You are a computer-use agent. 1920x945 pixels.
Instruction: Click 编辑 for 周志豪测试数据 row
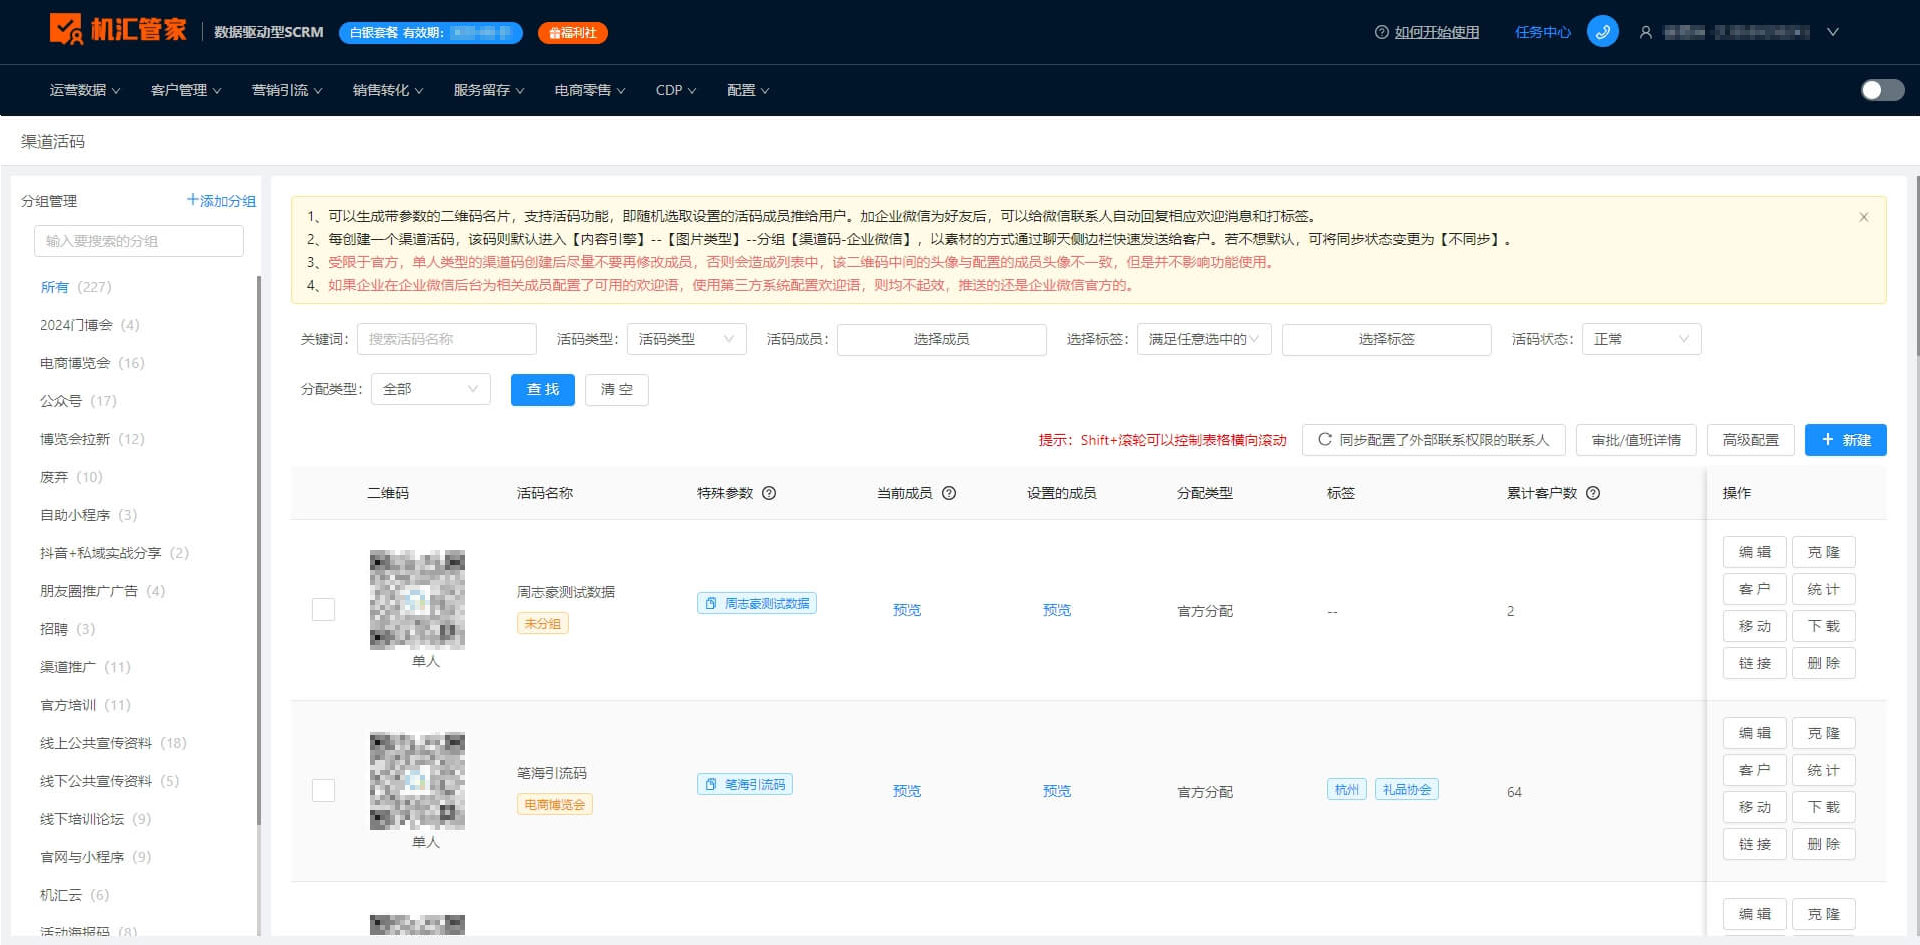(1755, 552)
